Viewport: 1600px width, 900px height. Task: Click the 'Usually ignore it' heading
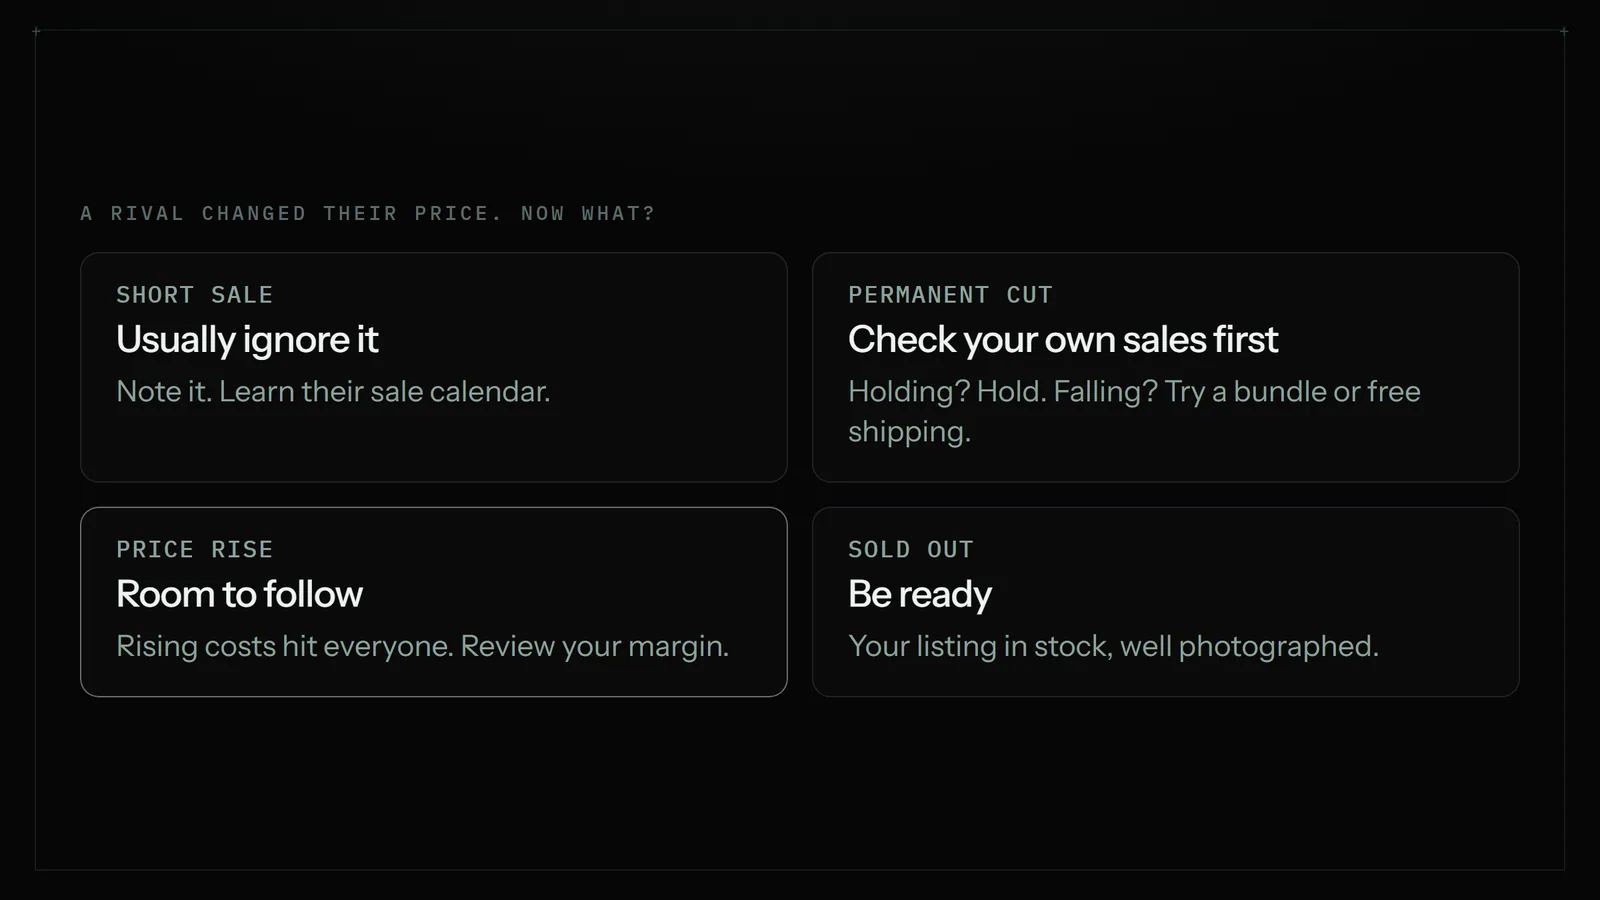pyautogui.click(x=247, y=340)
